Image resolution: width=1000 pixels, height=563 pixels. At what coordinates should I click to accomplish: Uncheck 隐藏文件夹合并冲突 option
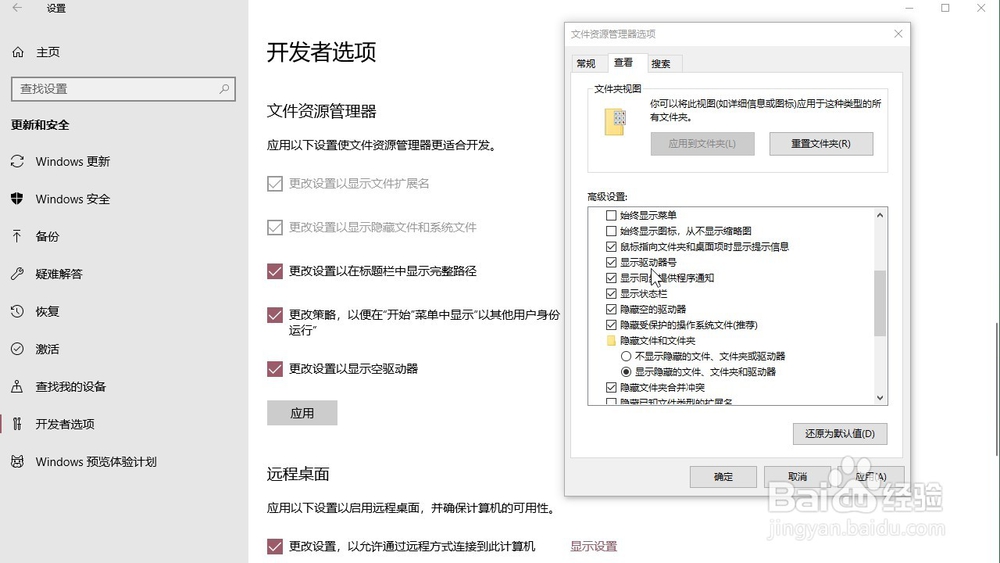611,388
